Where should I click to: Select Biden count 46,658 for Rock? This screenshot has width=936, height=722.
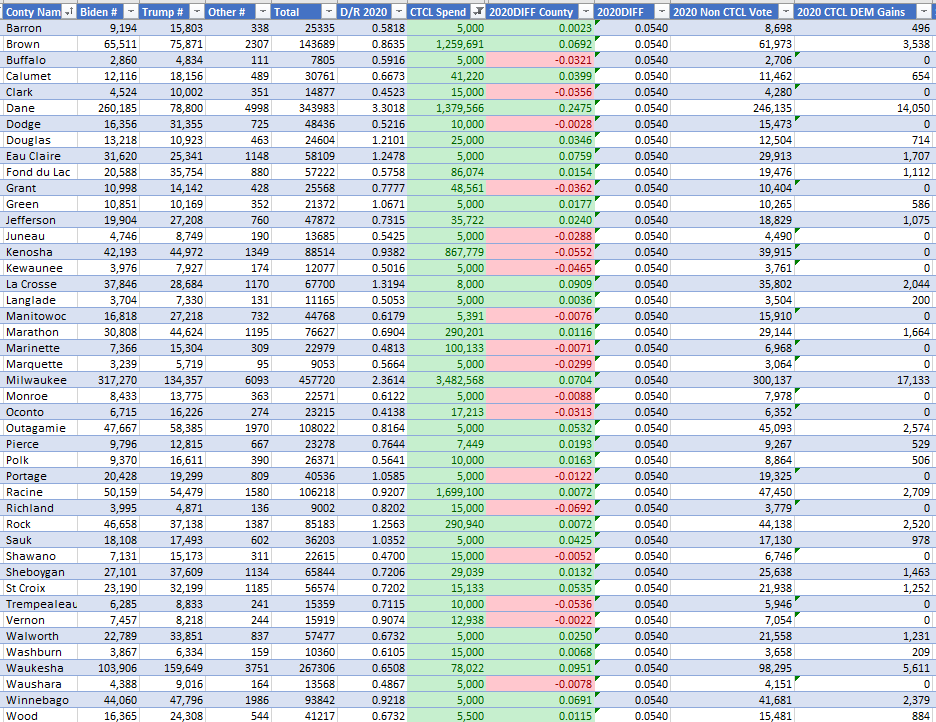point(109,524)
